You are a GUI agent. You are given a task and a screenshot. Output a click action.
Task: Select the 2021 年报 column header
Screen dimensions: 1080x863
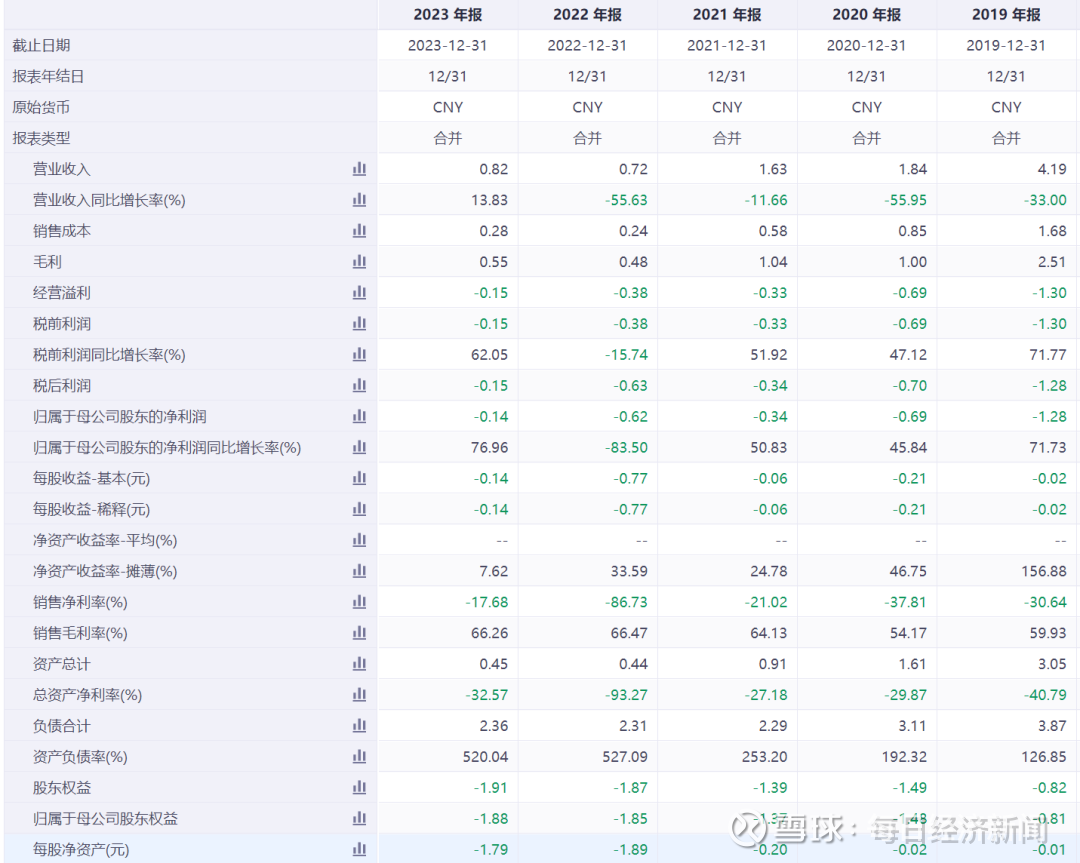[727, 14]
